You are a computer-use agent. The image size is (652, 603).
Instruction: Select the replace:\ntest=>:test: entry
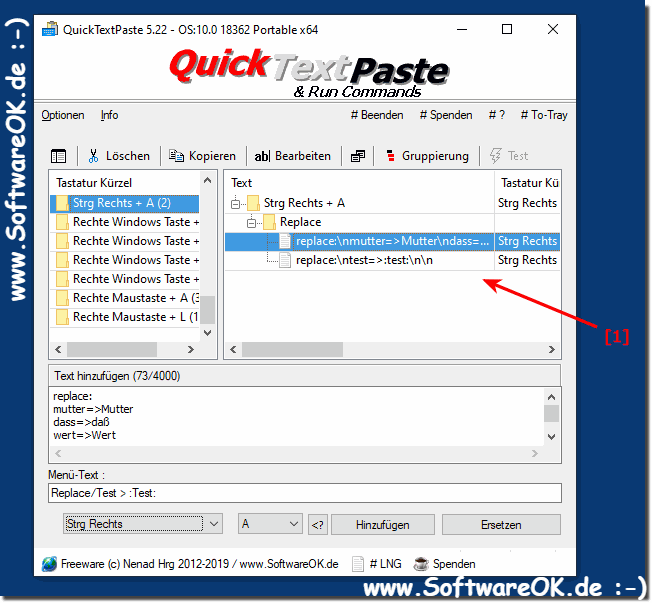click(x=364, y=260)
